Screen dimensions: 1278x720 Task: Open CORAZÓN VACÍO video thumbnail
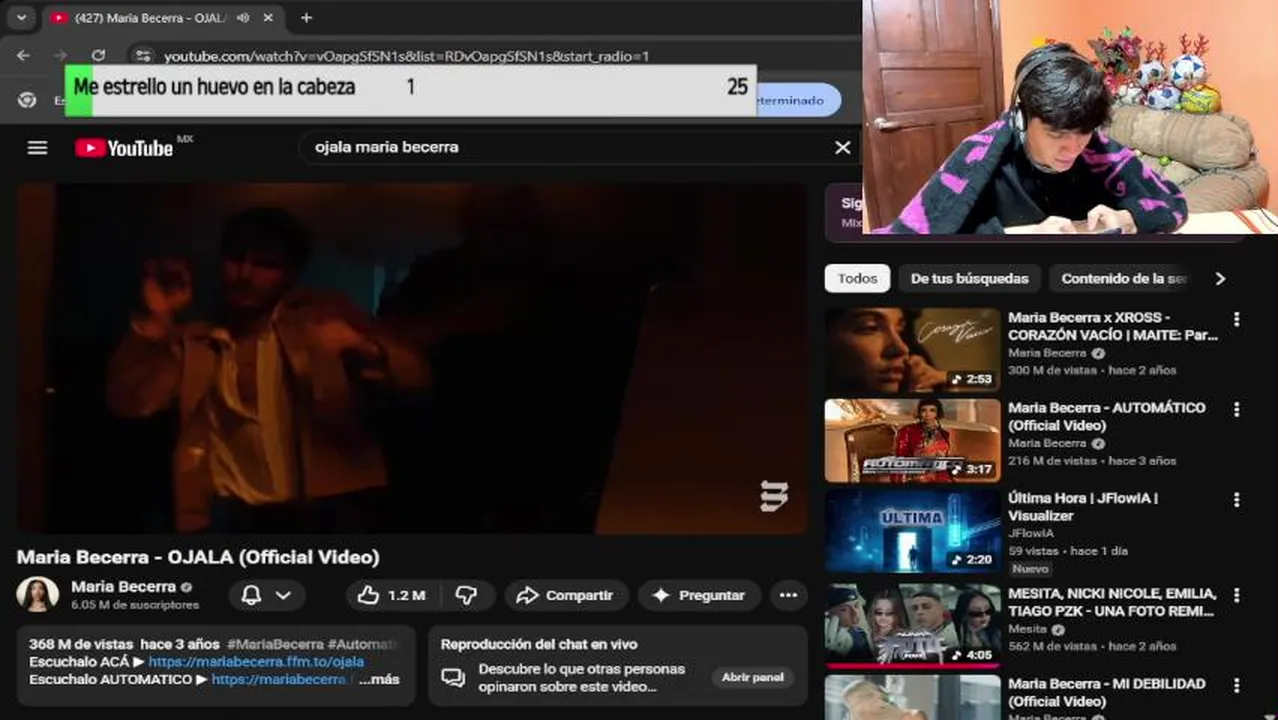(x=912, y=350)
